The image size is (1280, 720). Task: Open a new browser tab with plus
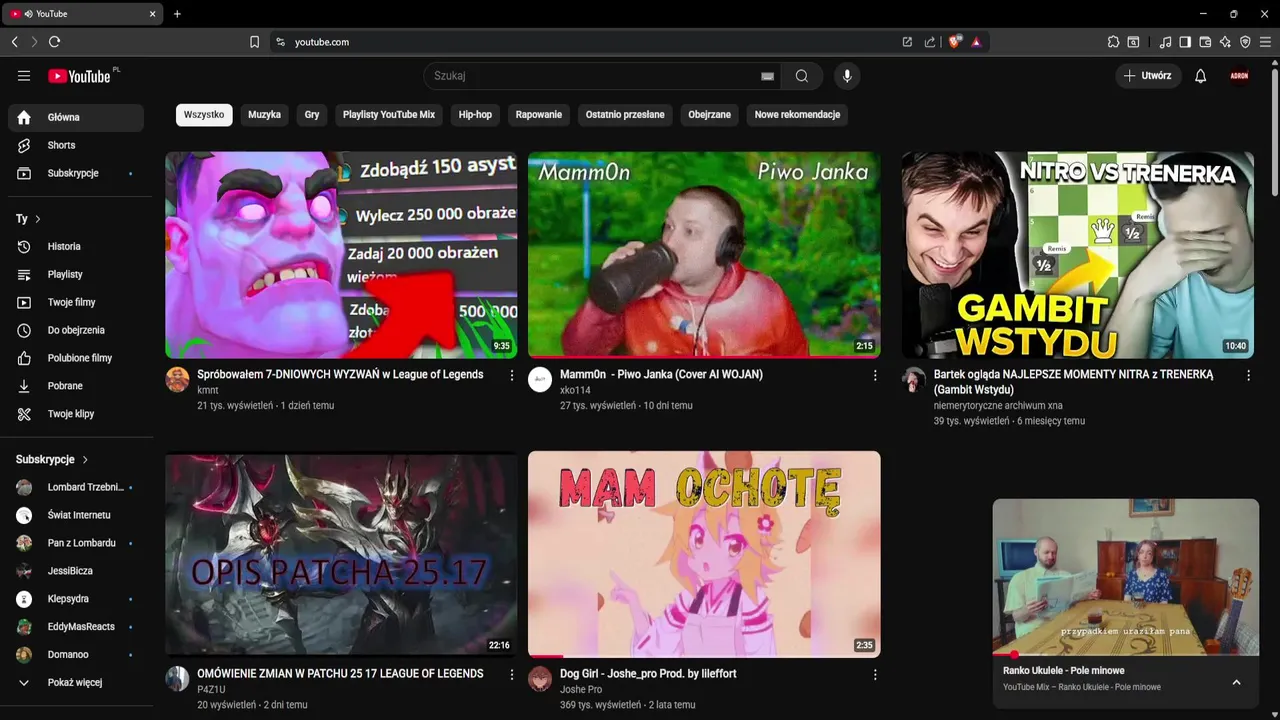tap(177, 14)
